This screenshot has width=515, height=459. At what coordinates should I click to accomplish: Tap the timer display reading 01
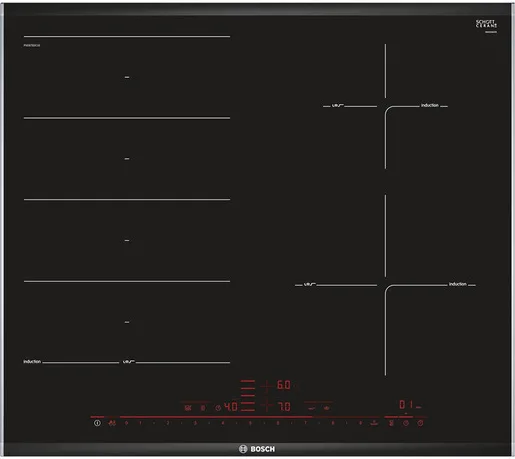point(406,405)
